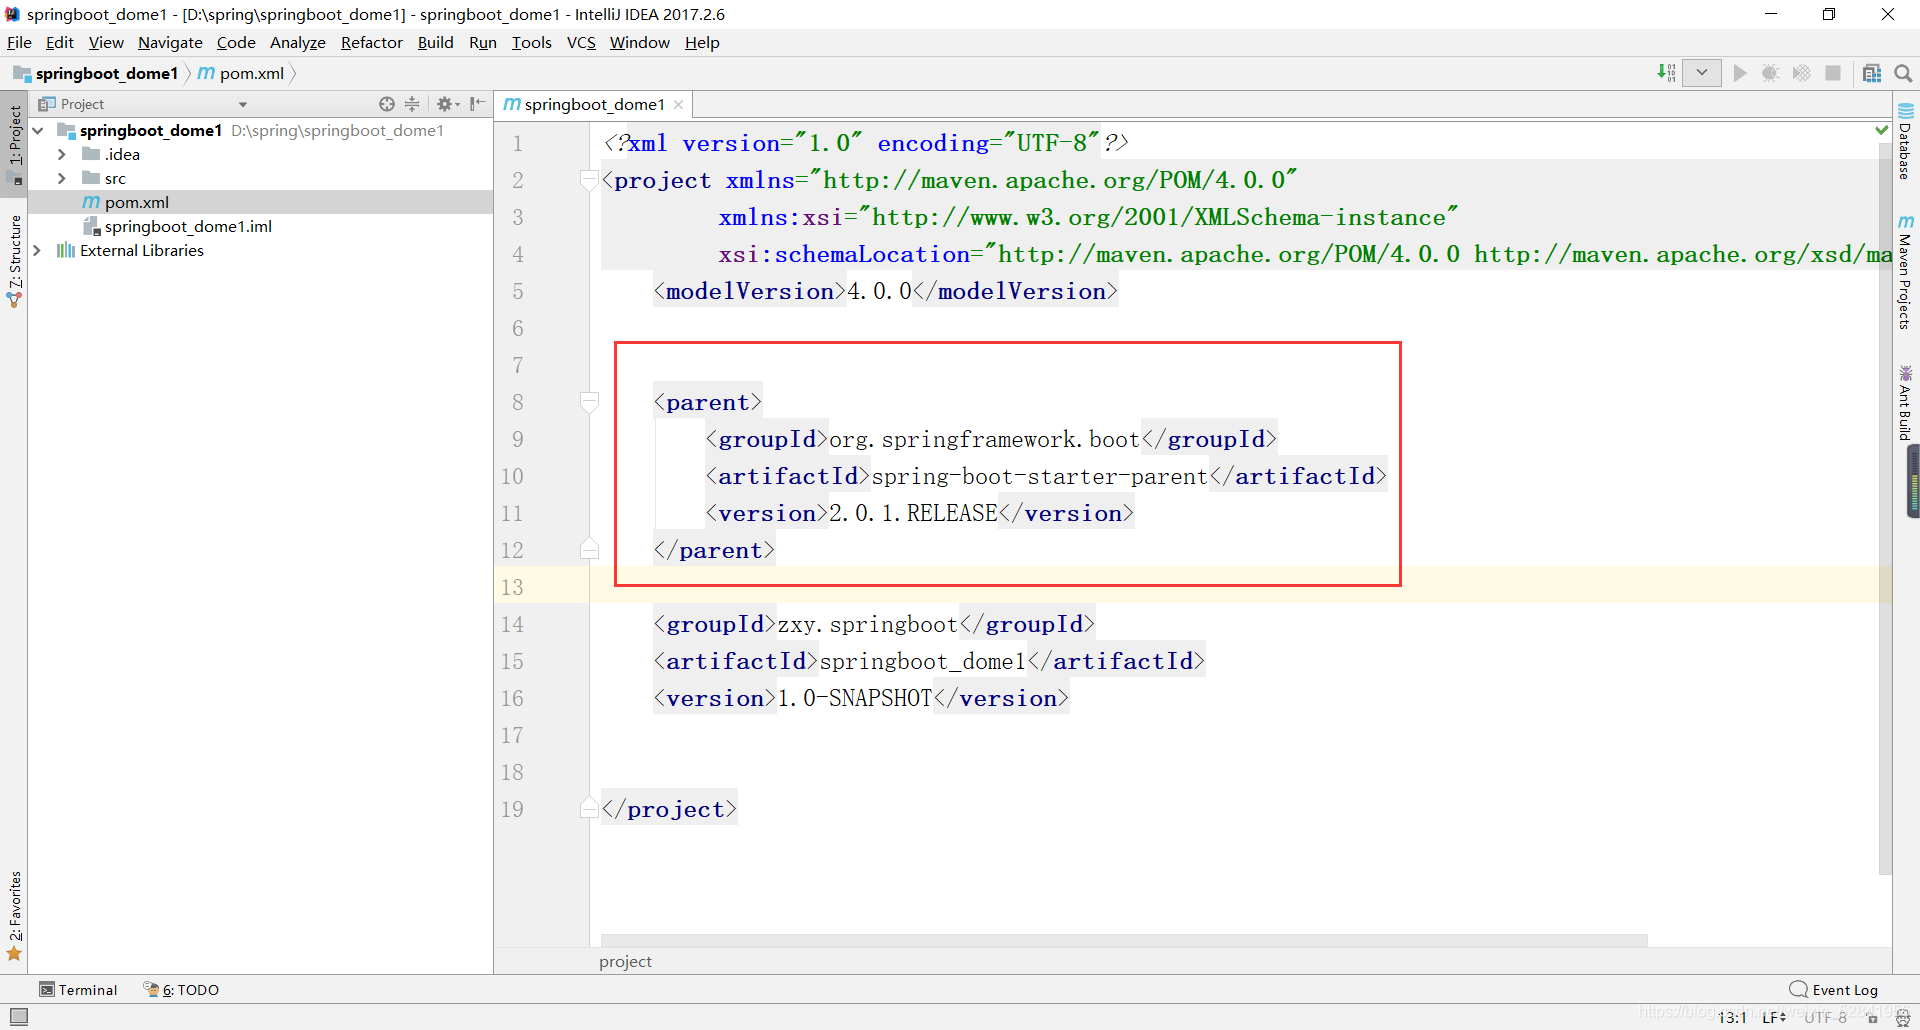Open the Terminal tool window
Image resolution: width=1920 pixels, height=1030 pixels.
coord(78,989)
